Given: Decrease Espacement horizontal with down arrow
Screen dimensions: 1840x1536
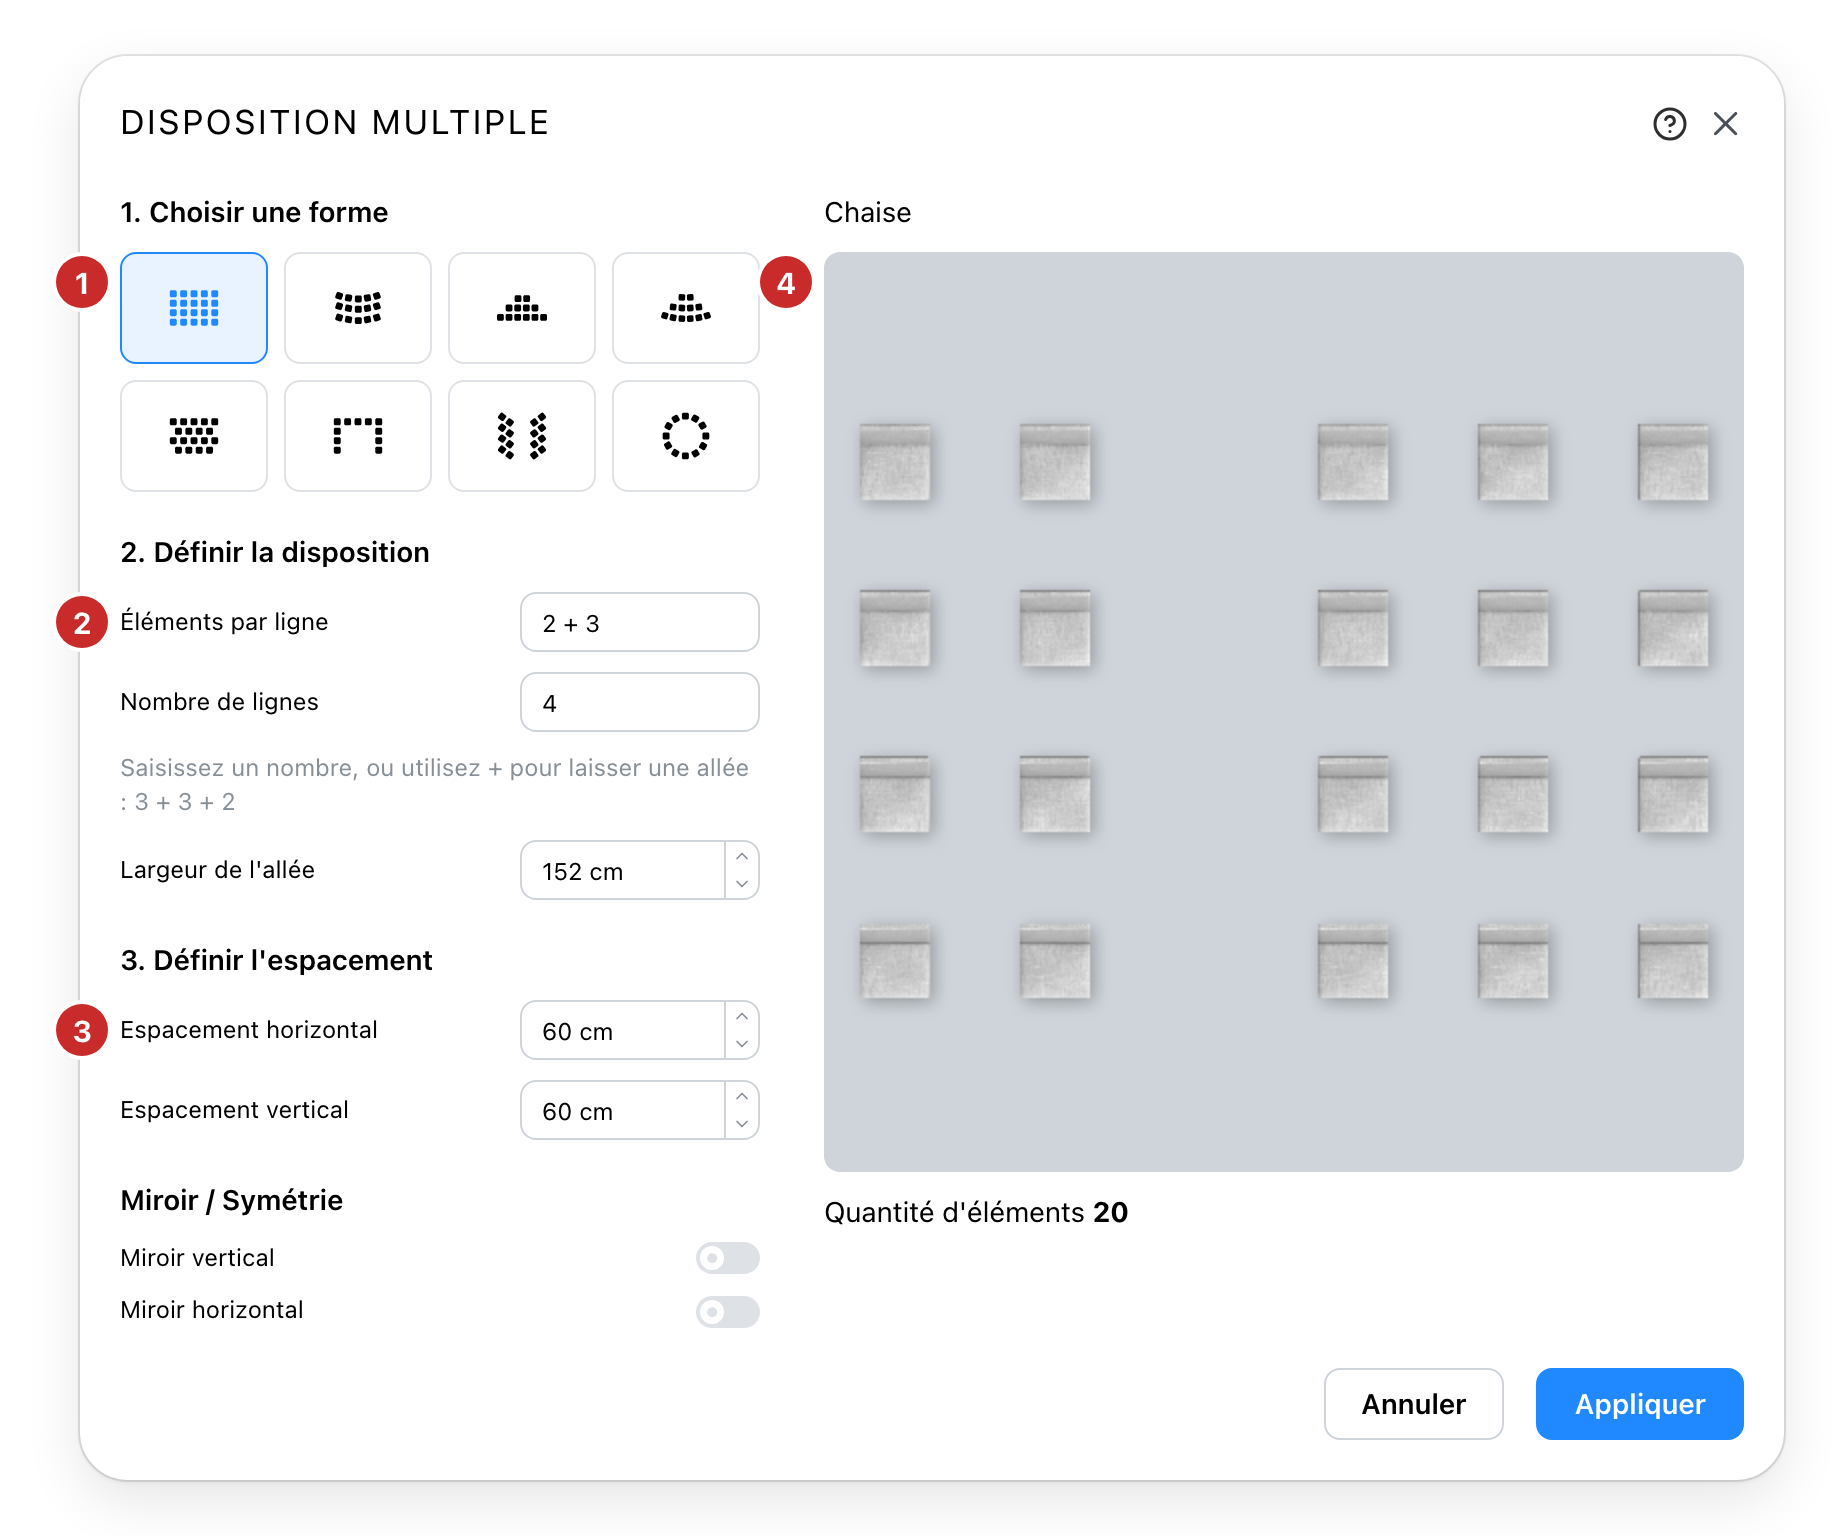Looking at the screenshot, I should click(x=742, y=1044).
